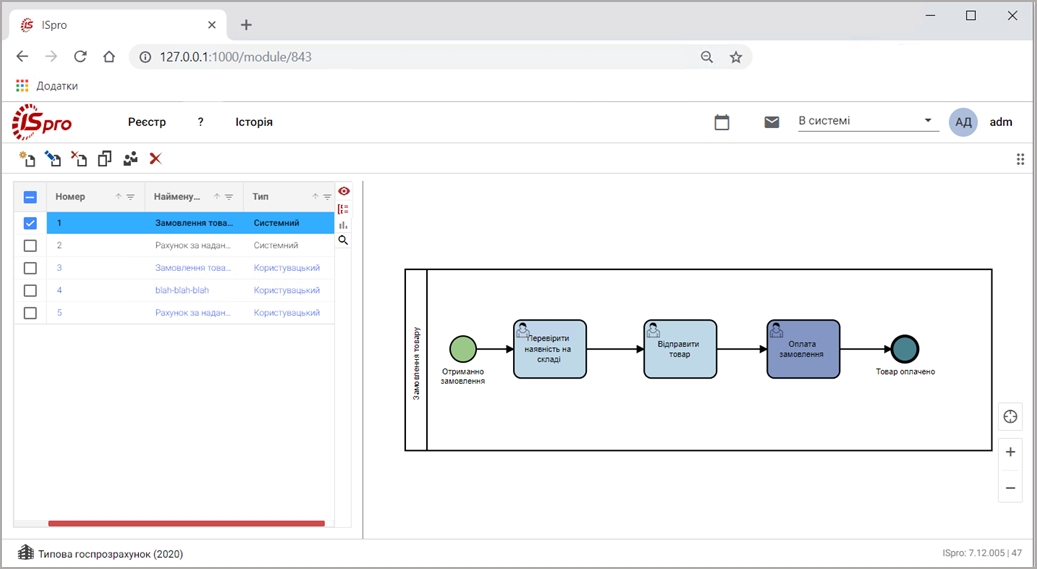
Task: Open the Номер column filter
Action: [130, 197]
